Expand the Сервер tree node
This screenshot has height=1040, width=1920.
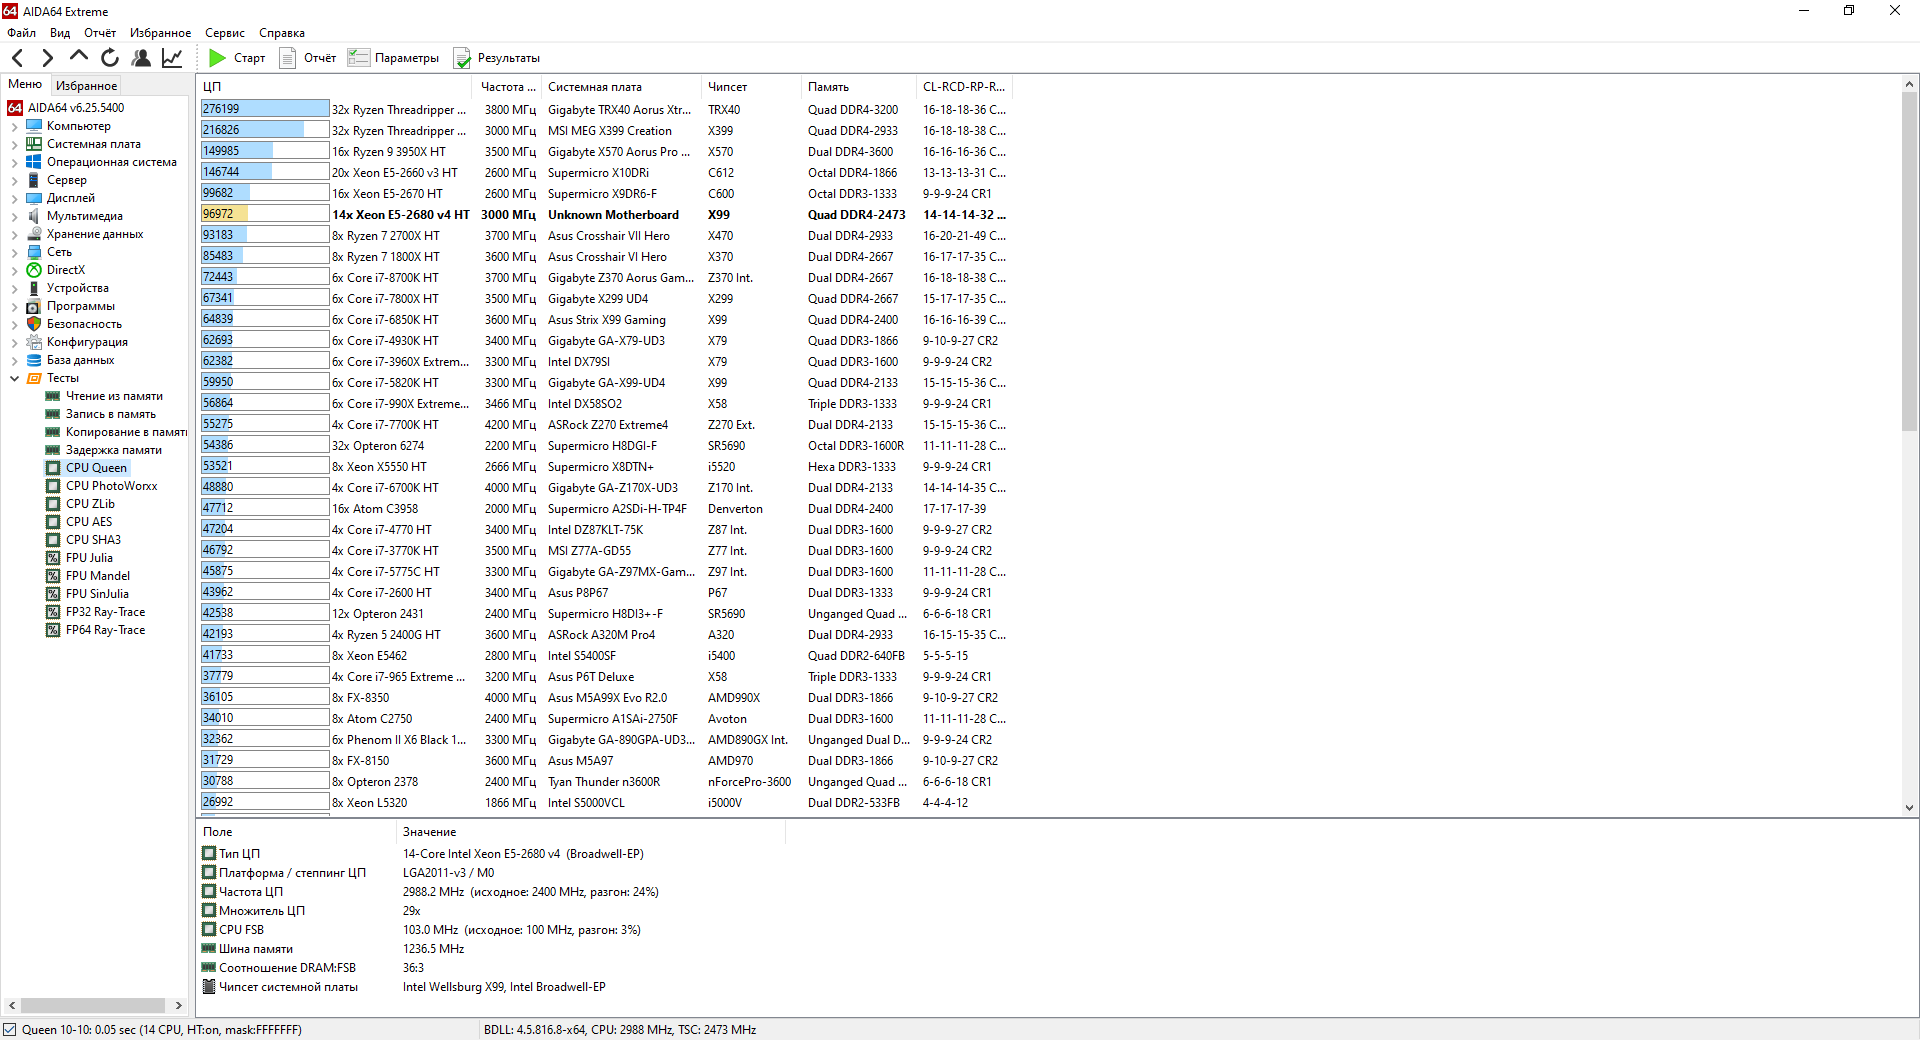[x=14, y=181]
